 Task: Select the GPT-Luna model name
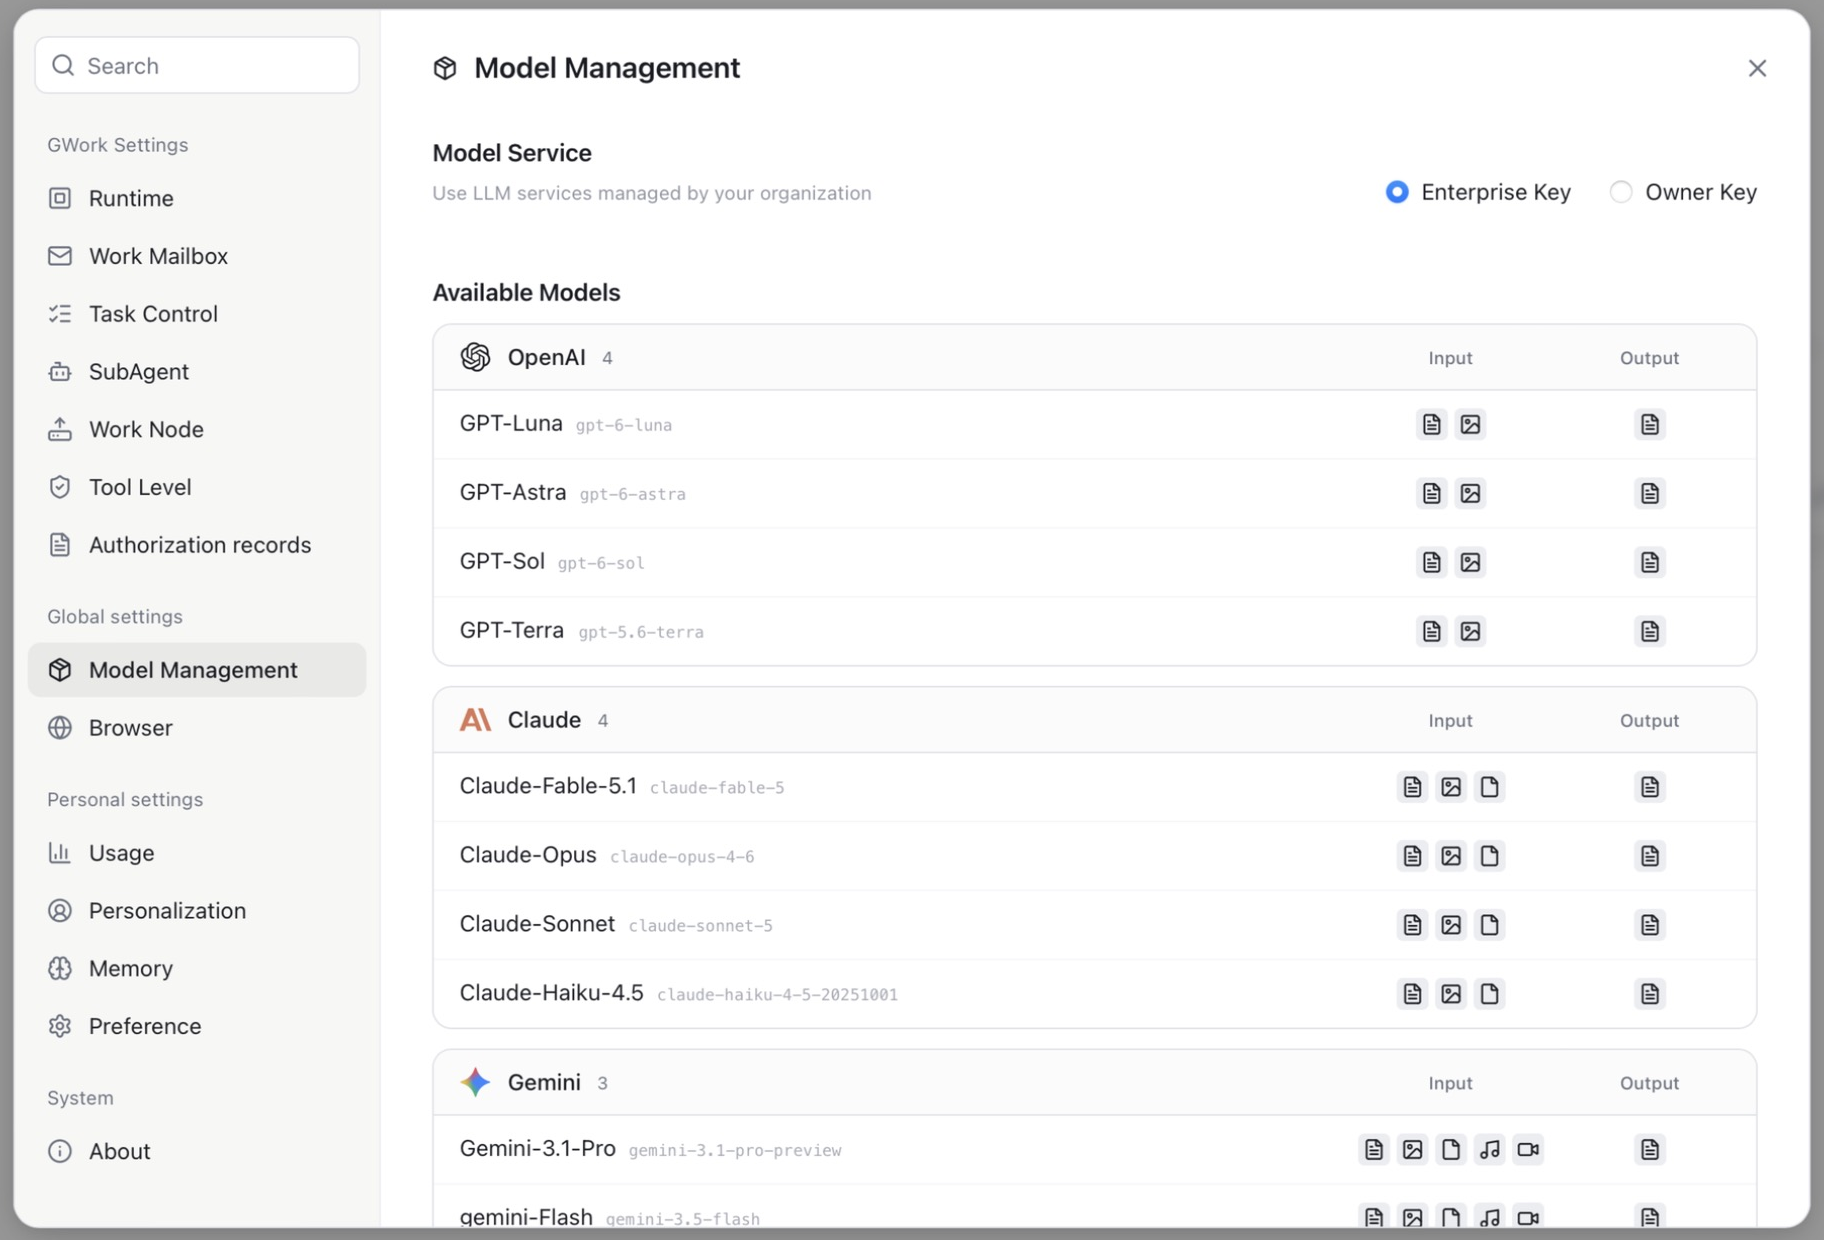tap(511, 424)
